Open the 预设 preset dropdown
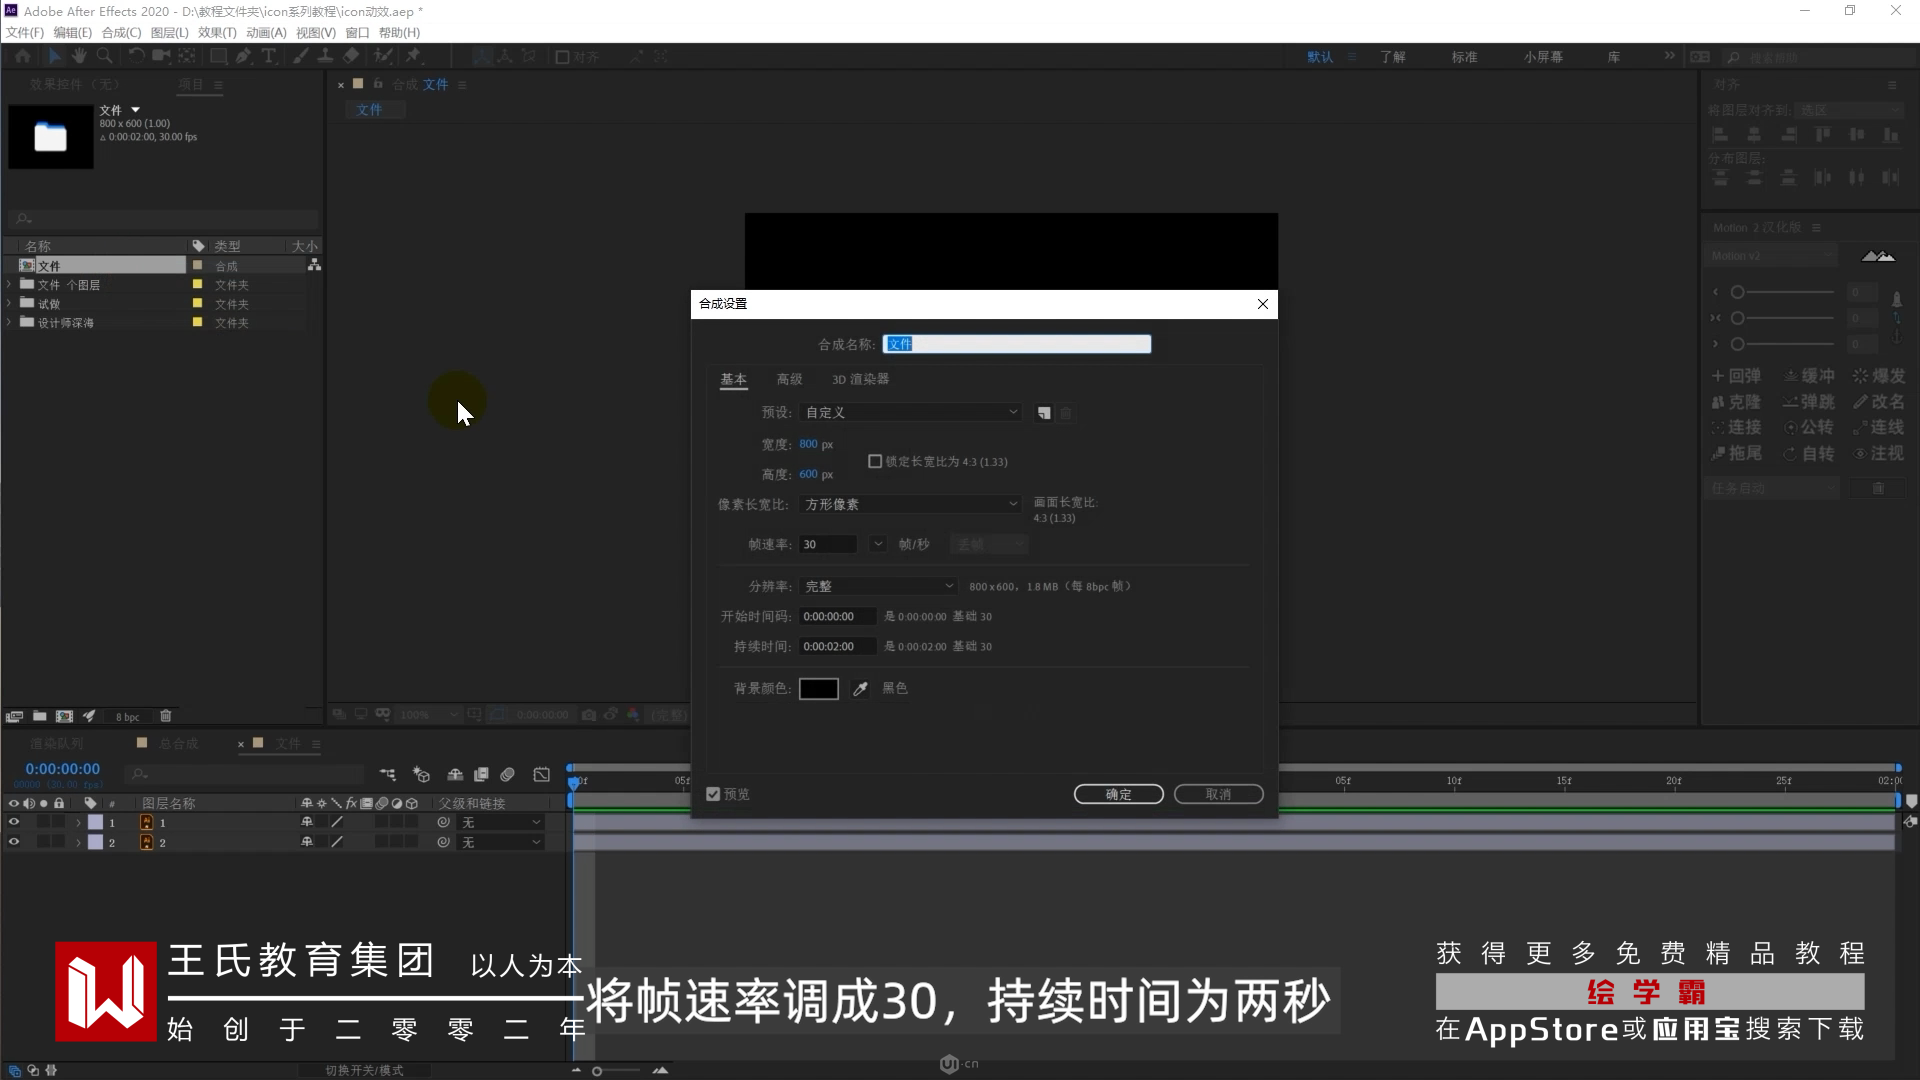 [911, 413]
